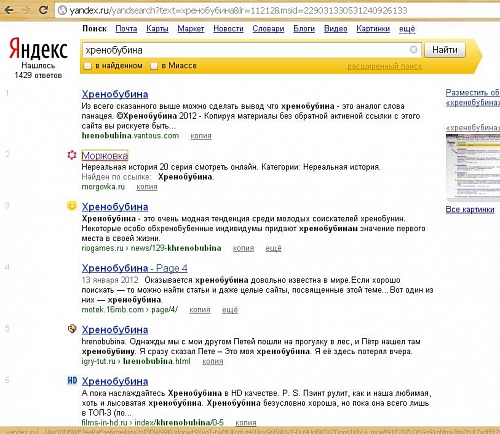Open the Почта tab
This screenshot has height=434, width=500.
click(126, 29)
